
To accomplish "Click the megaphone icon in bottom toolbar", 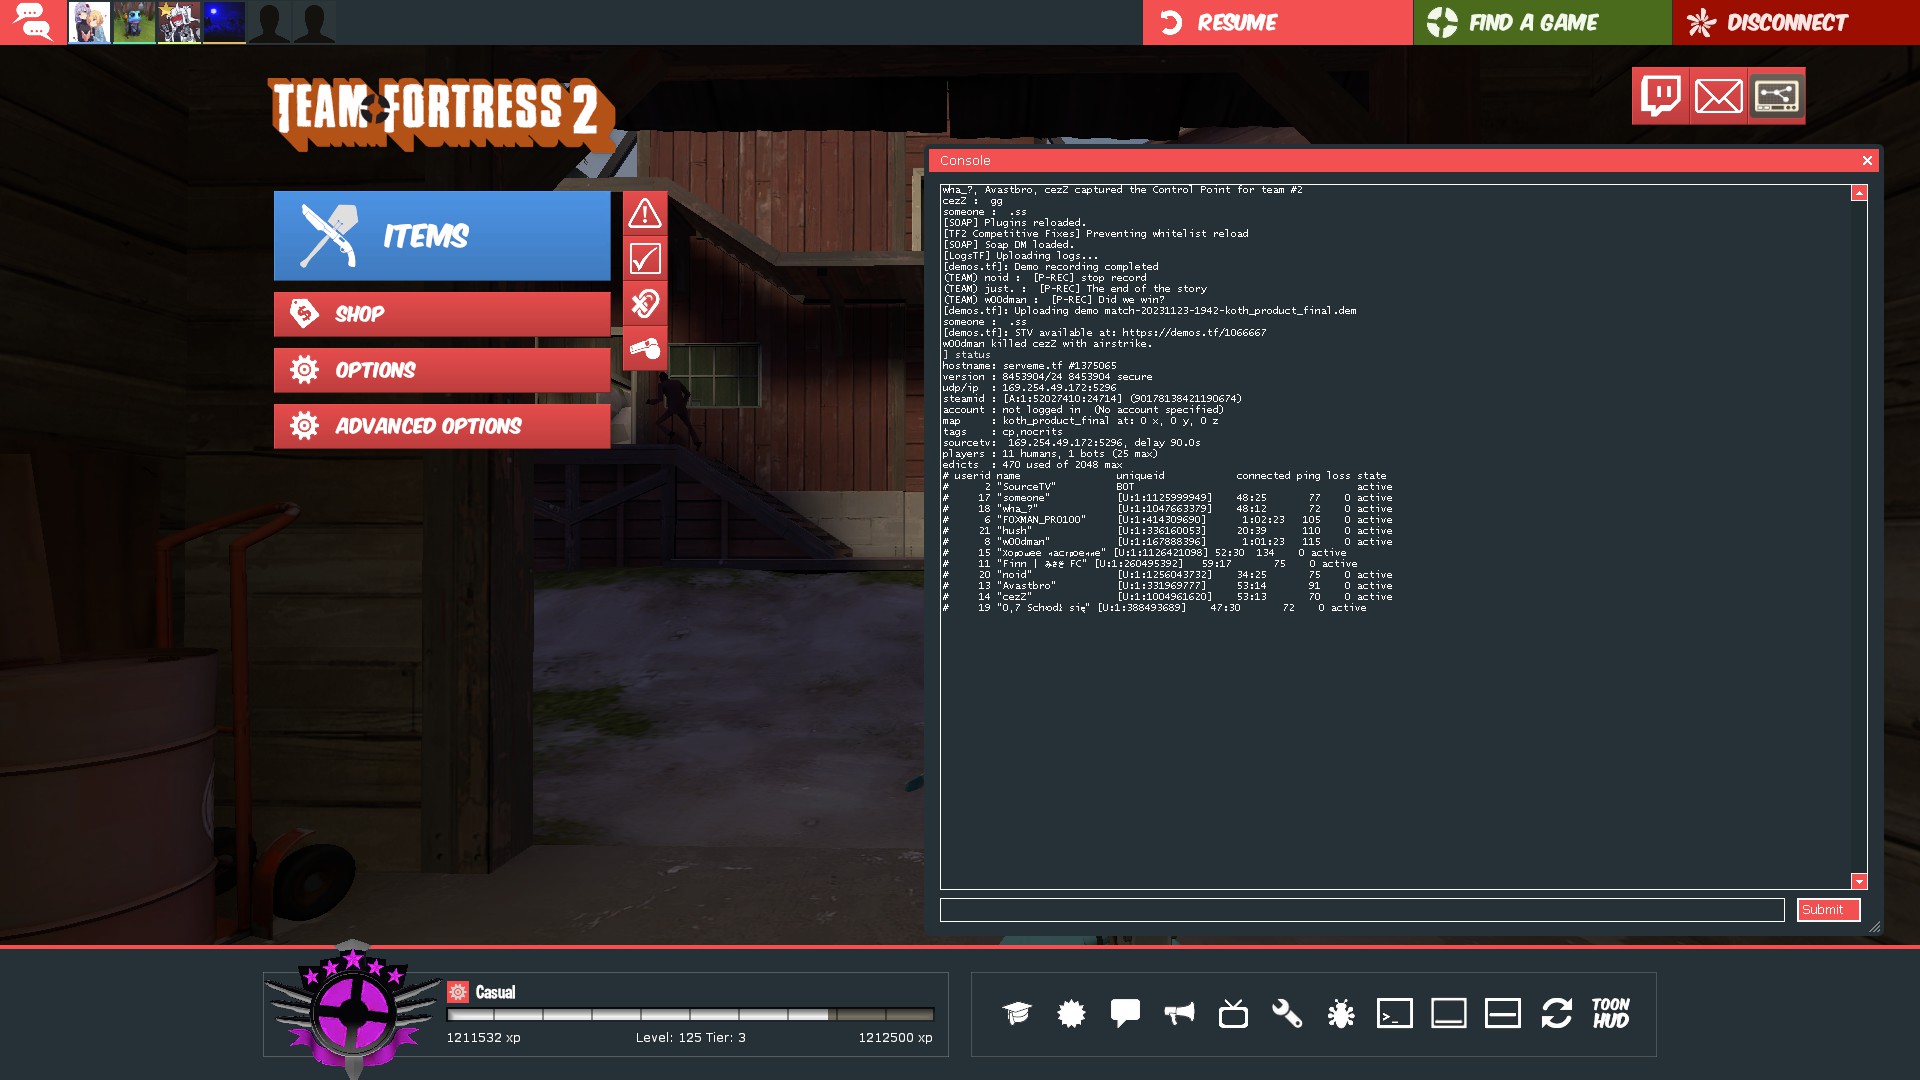I will coord(1179,1013).
